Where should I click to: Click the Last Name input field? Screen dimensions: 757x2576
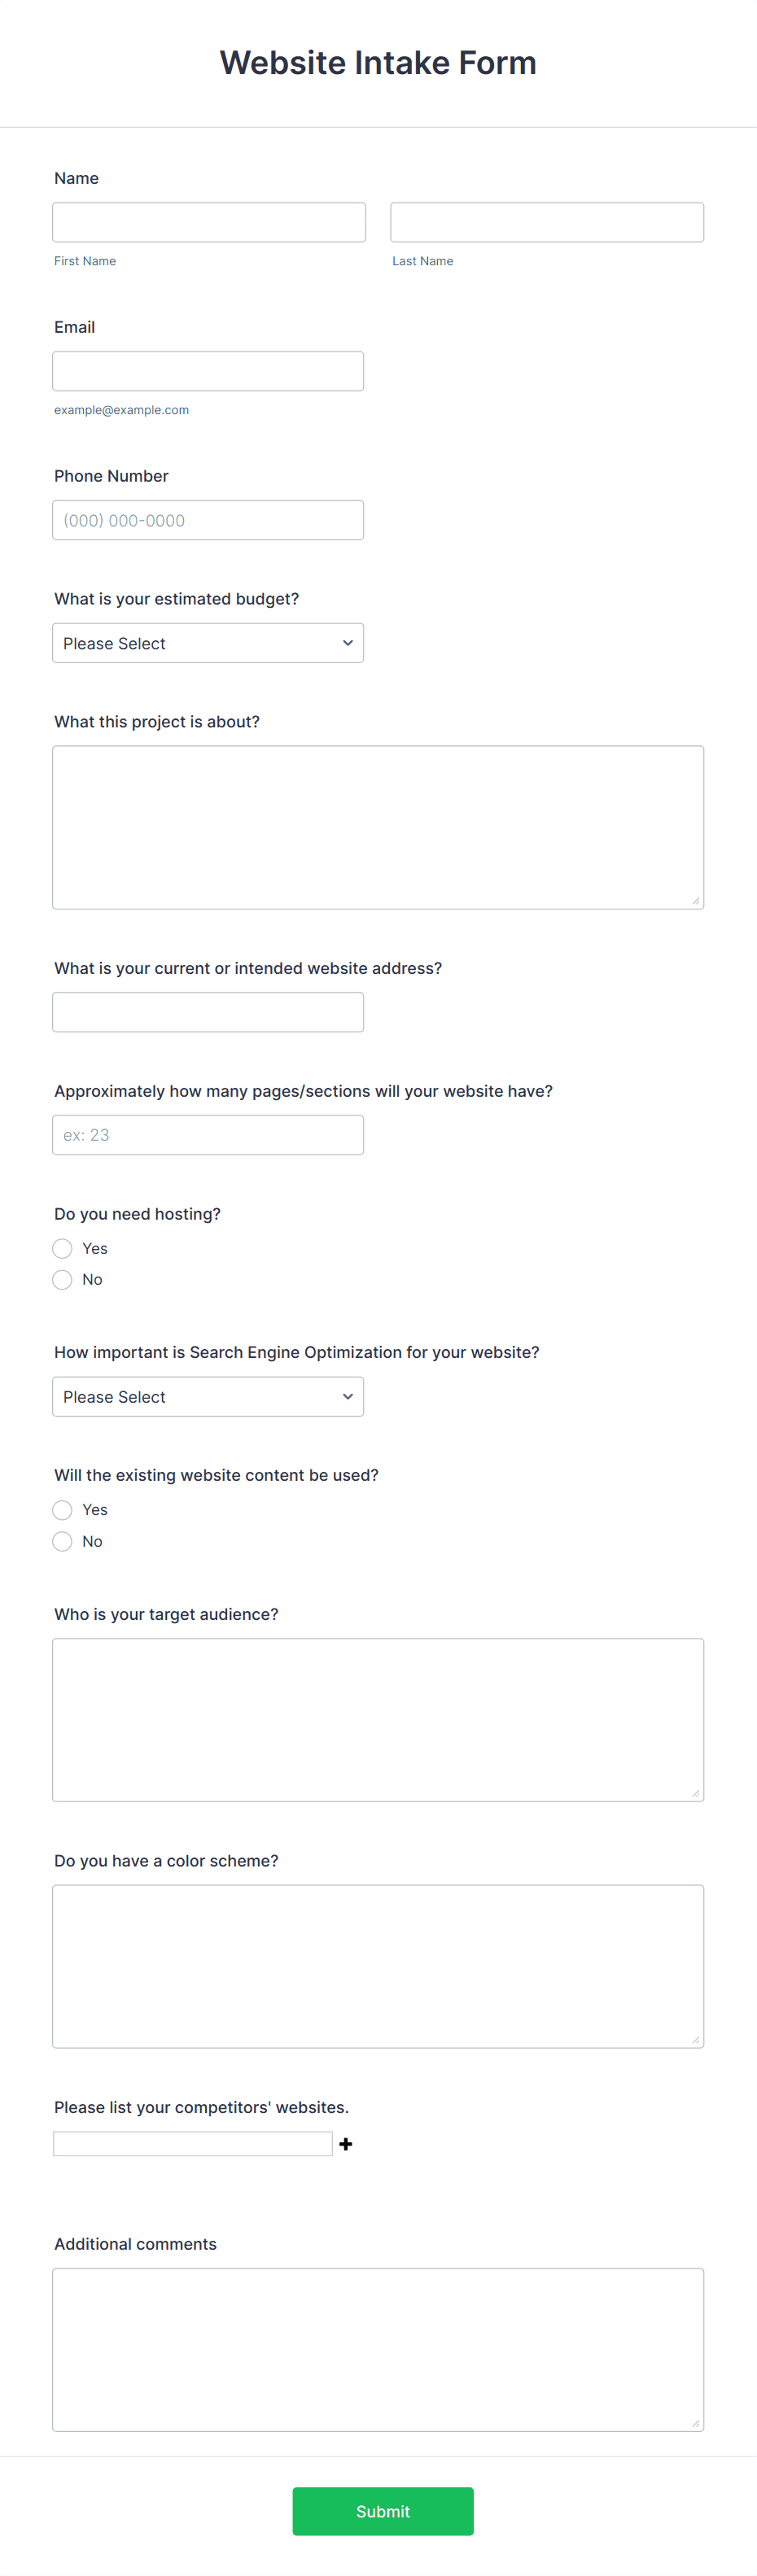click(x=546, y=221)
